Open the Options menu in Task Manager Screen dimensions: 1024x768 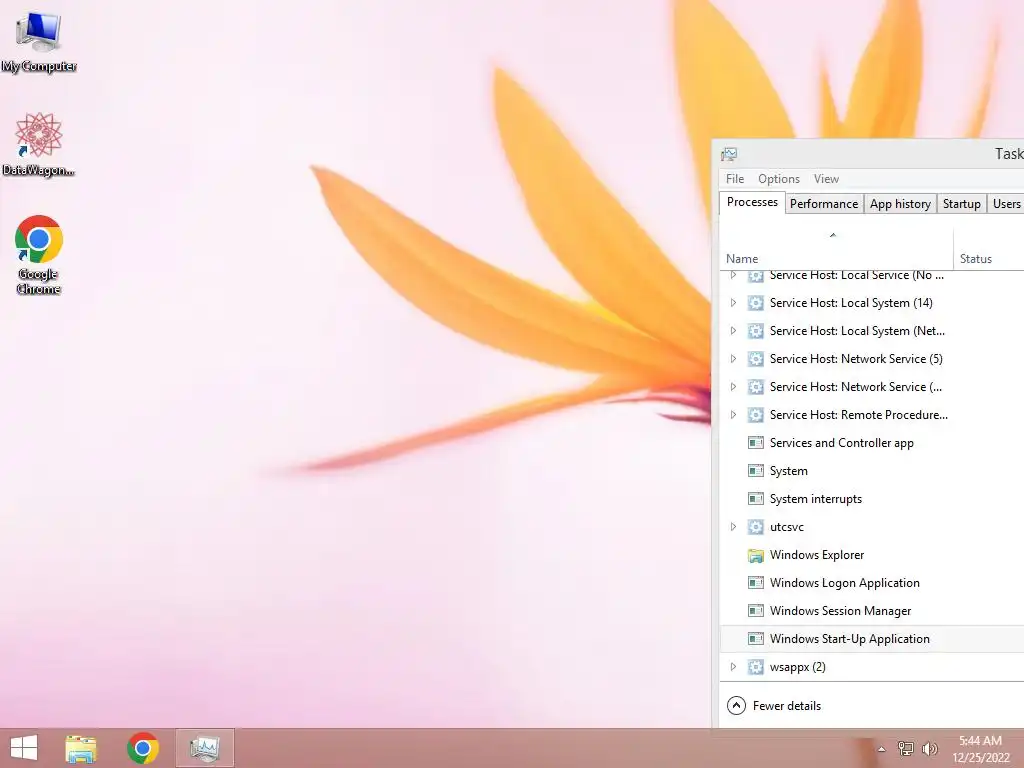(778, 179)
